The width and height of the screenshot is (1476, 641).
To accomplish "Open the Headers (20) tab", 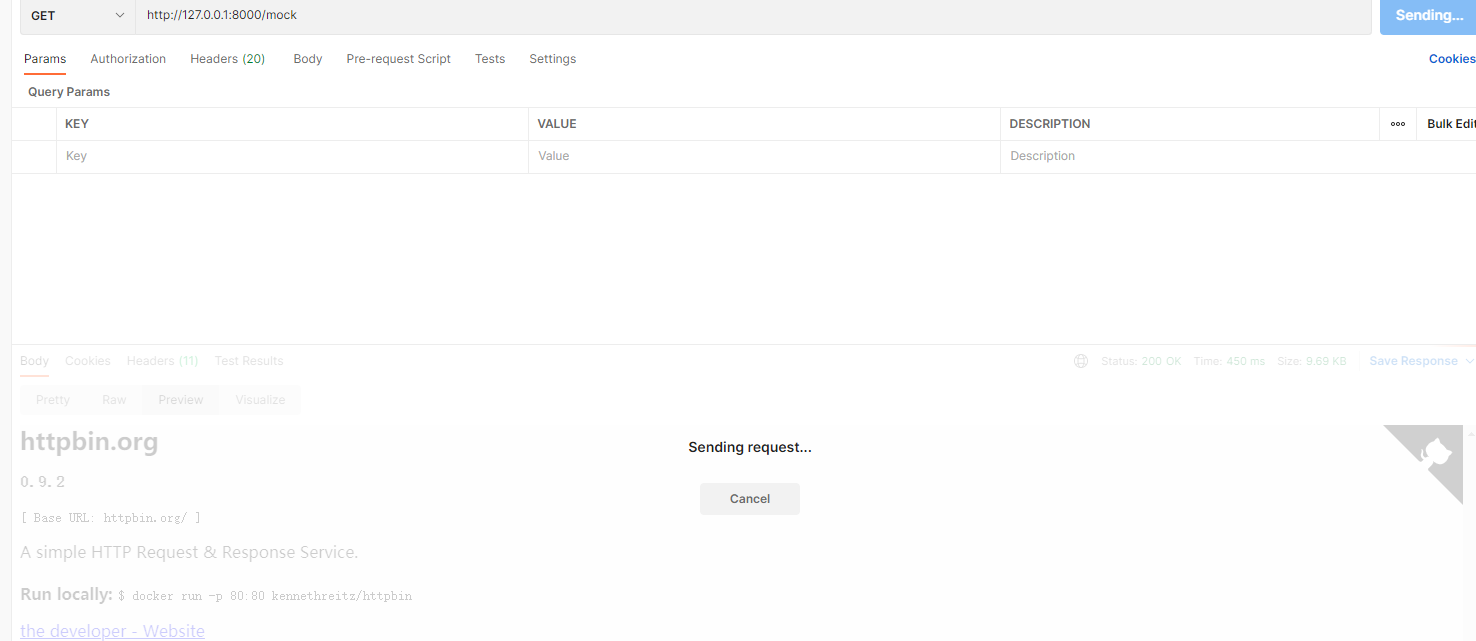I will (228, 59).
